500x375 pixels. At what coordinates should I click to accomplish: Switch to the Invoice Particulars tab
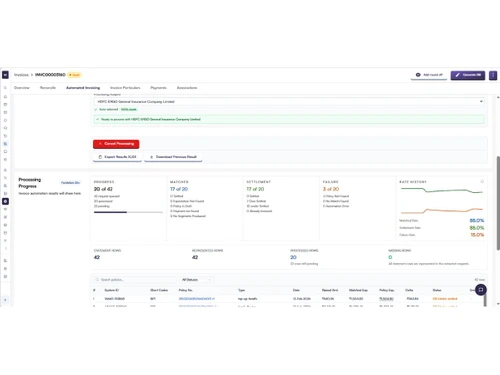[x=125, y=88]
